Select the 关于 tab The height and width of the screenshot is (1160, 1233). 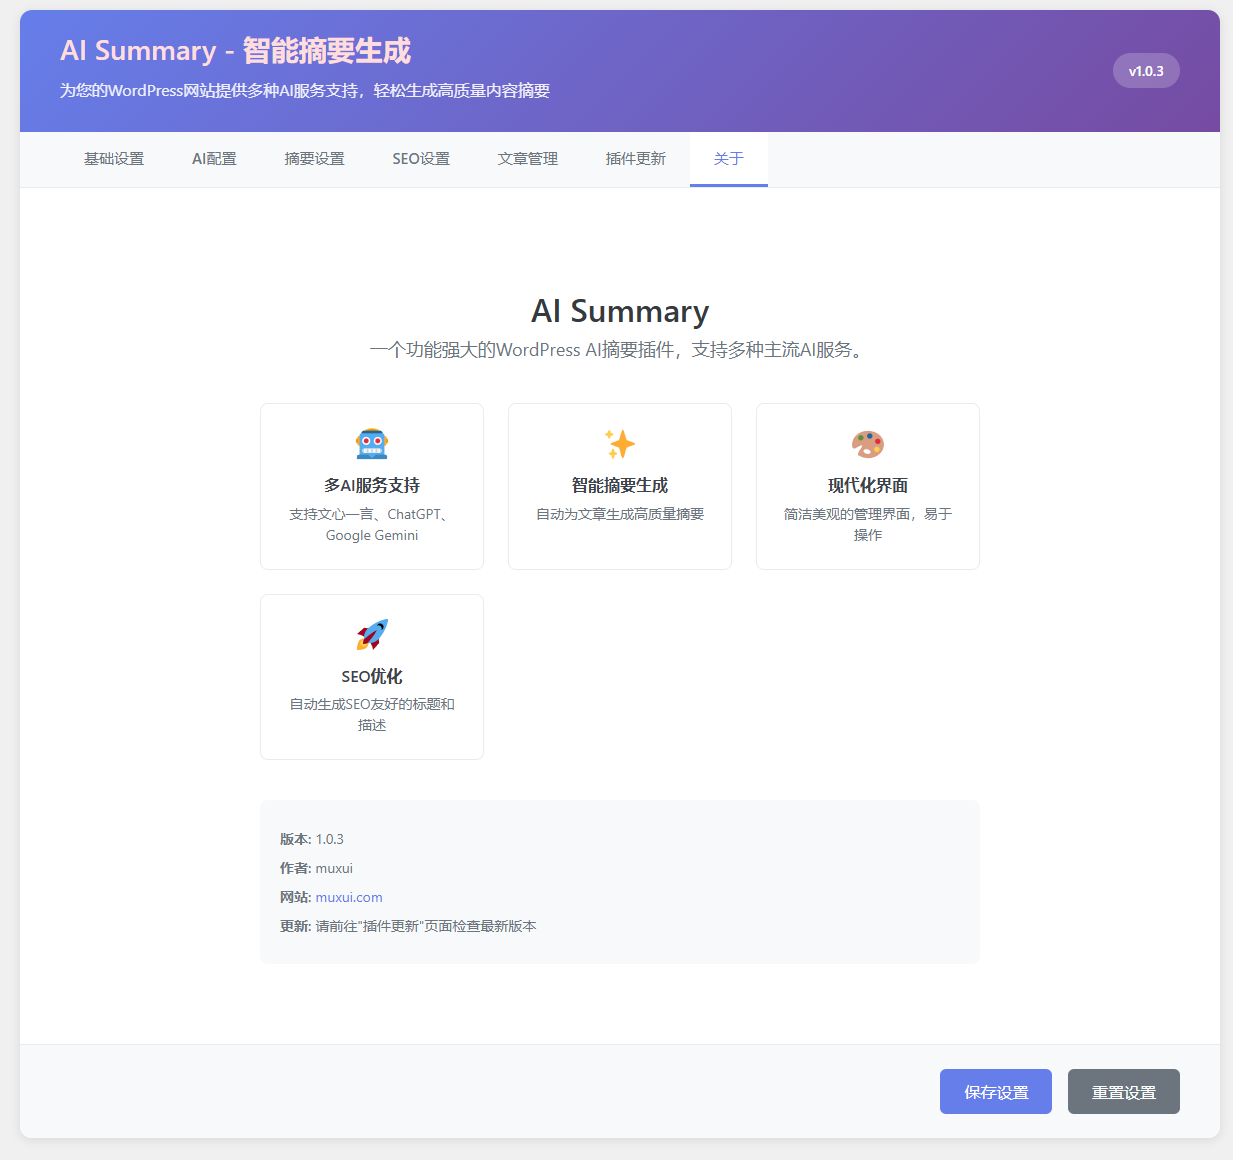pyautogui.click(x=728, y=158)
